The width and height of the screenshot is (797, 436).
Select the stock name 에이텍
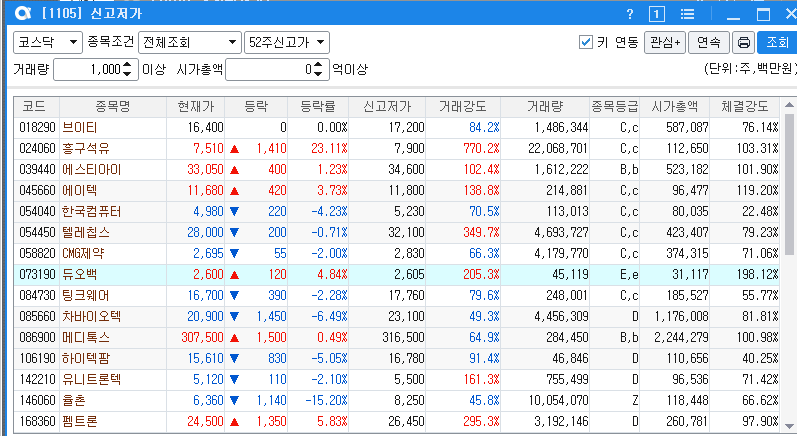[x=79, y=191]
